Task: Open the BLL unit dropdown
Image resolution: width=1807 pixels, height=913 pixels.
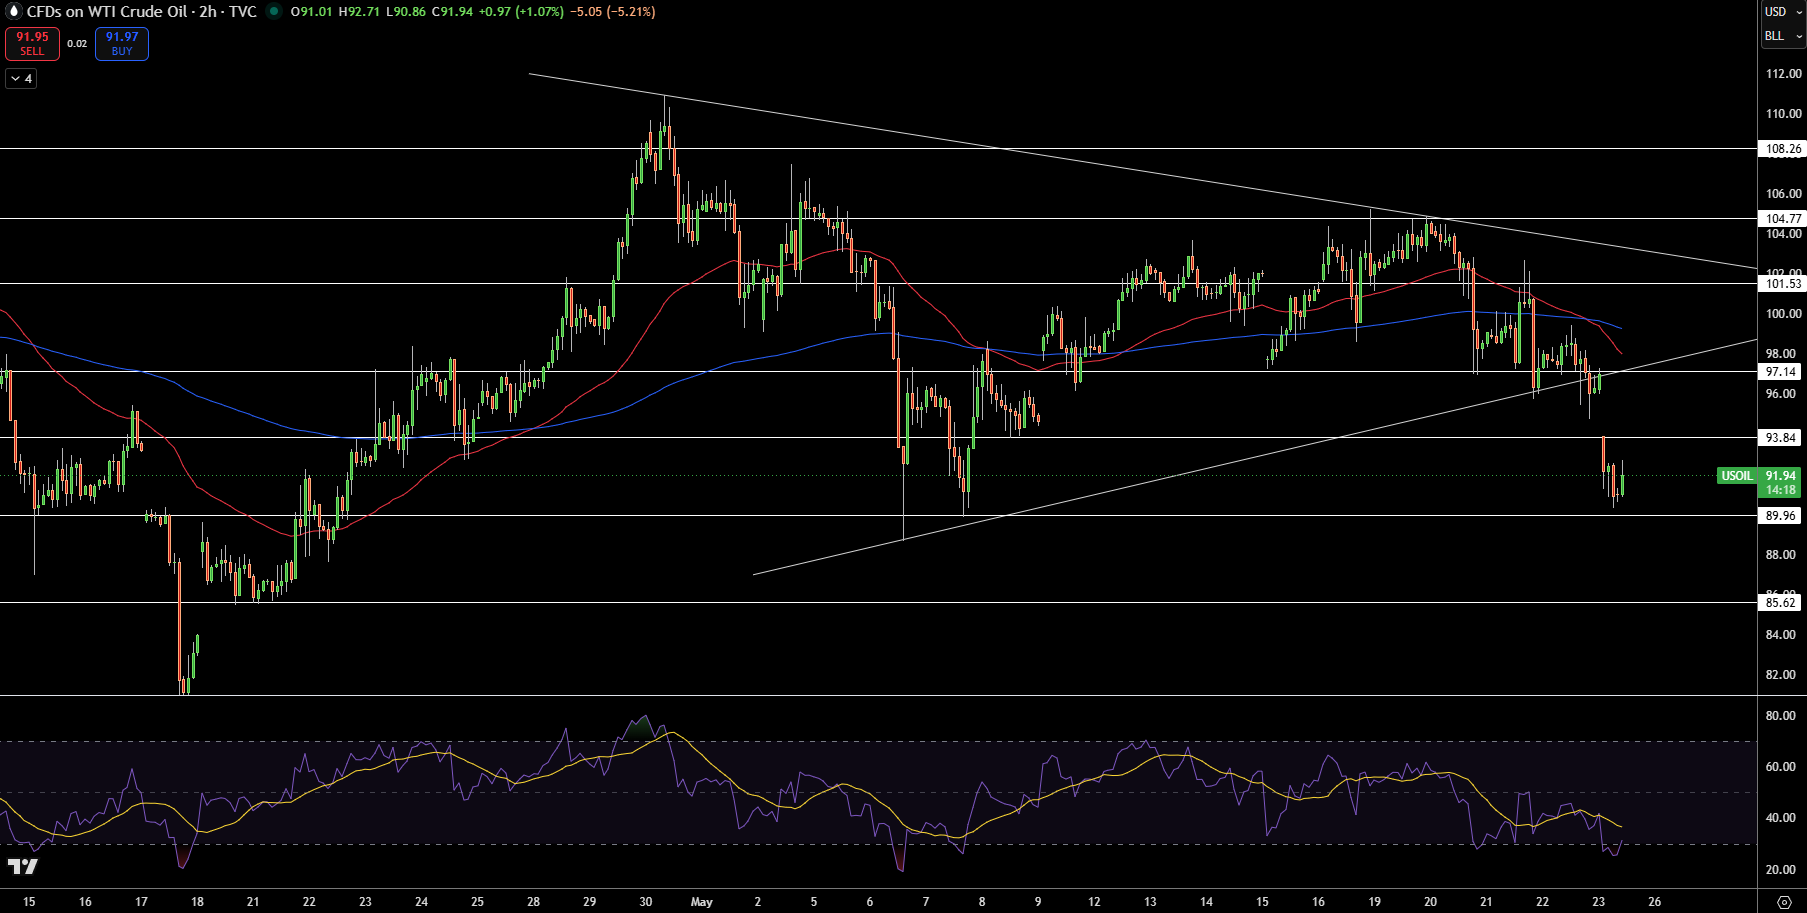Action: point(1783,36)
